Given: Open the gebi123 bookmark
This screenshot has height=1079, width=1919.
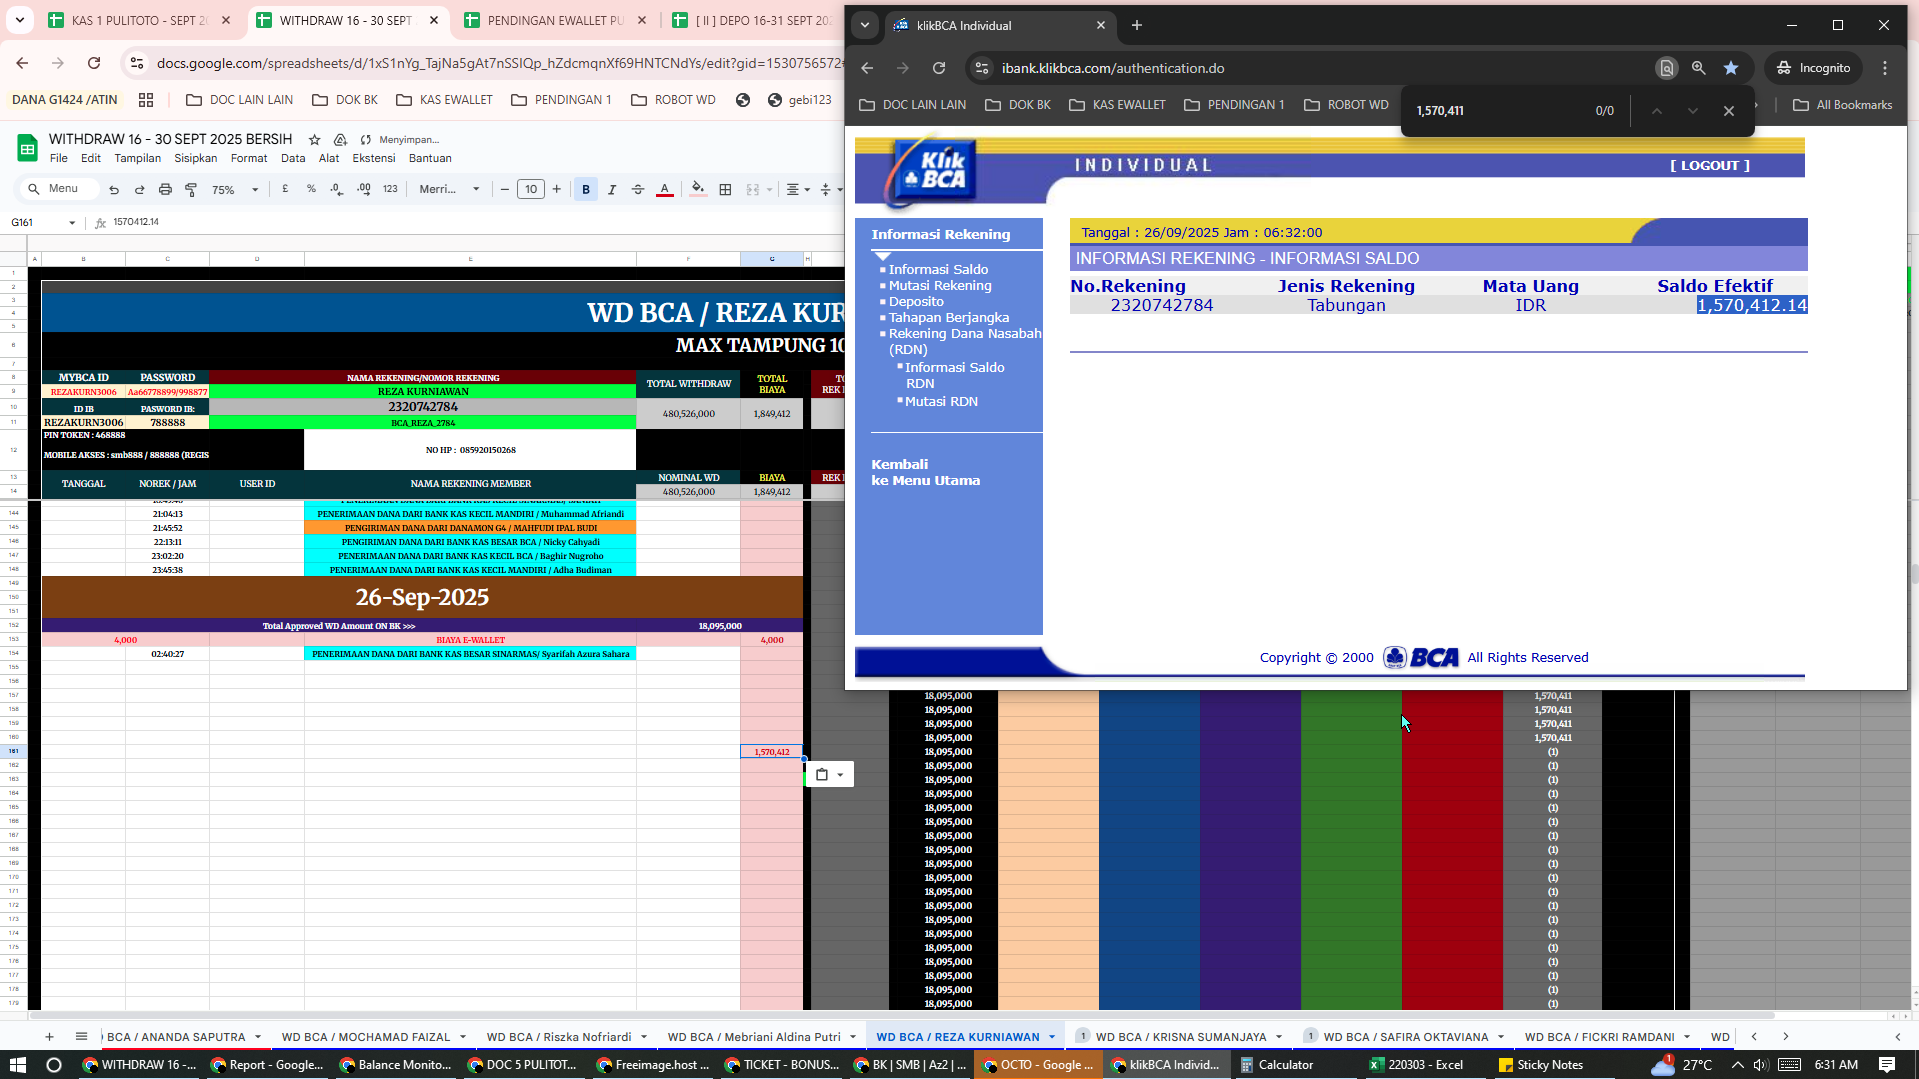Looking at the screenshot, I should tap(800, 100).
